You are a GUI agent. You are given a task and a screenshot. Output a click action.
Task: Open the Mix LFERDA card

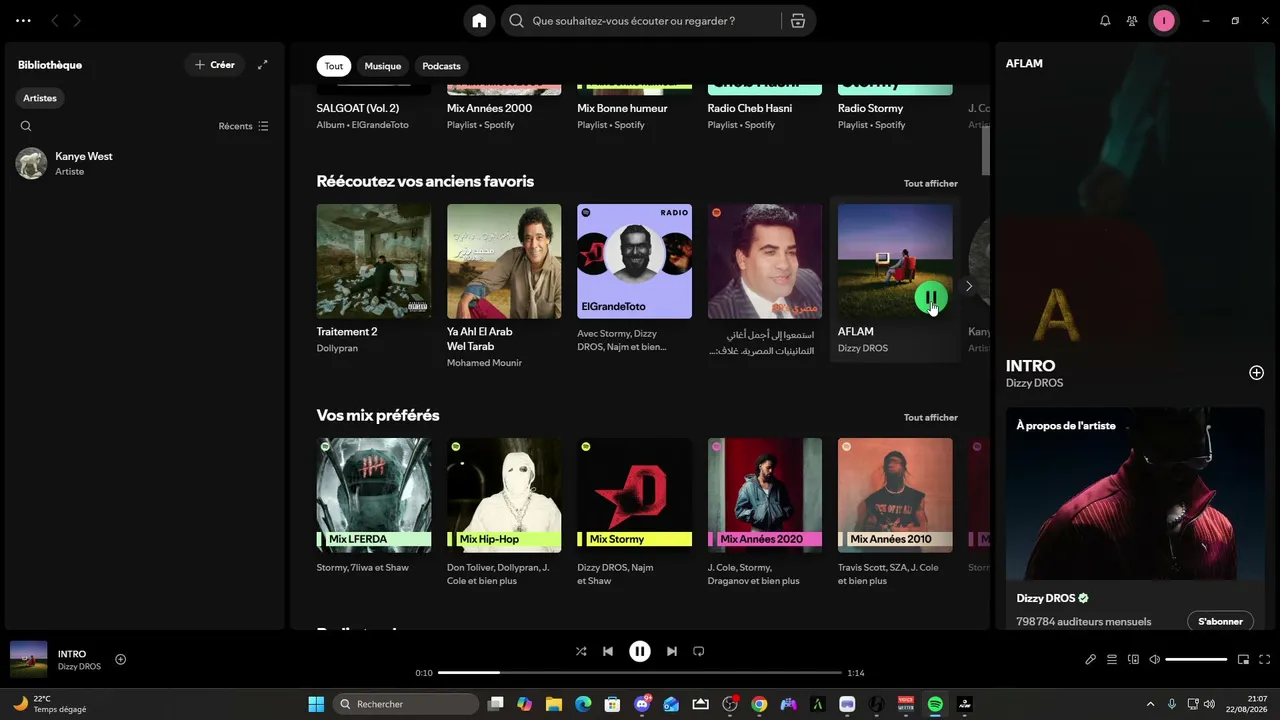pos(374,512)
